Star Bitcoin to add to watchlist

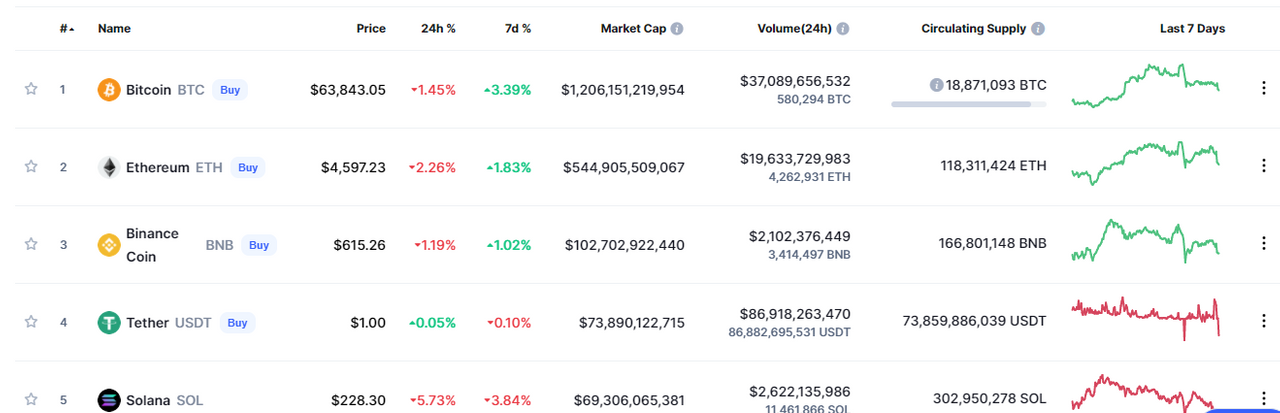[31, 89]
